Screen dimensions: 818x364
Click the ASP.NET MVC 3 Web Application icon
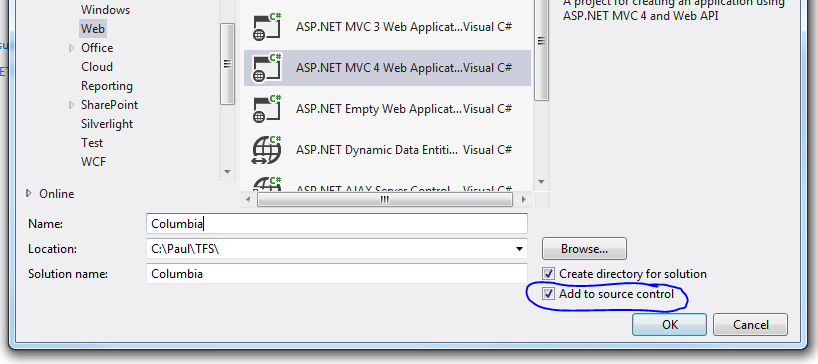tap(267, 27)
